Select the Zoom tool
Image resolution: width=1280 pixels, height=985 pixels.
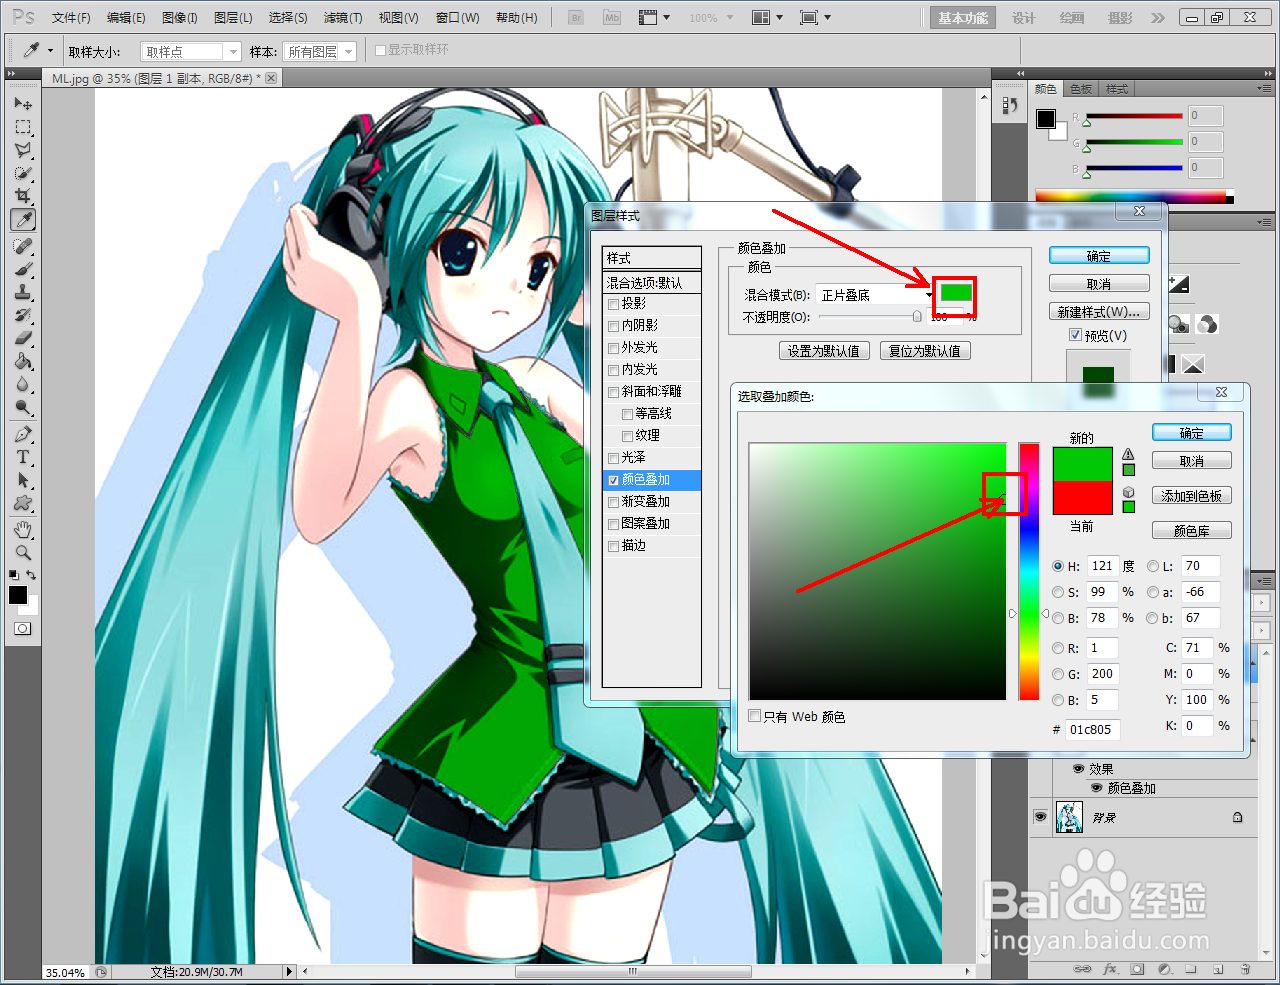[x=23, y=552]
